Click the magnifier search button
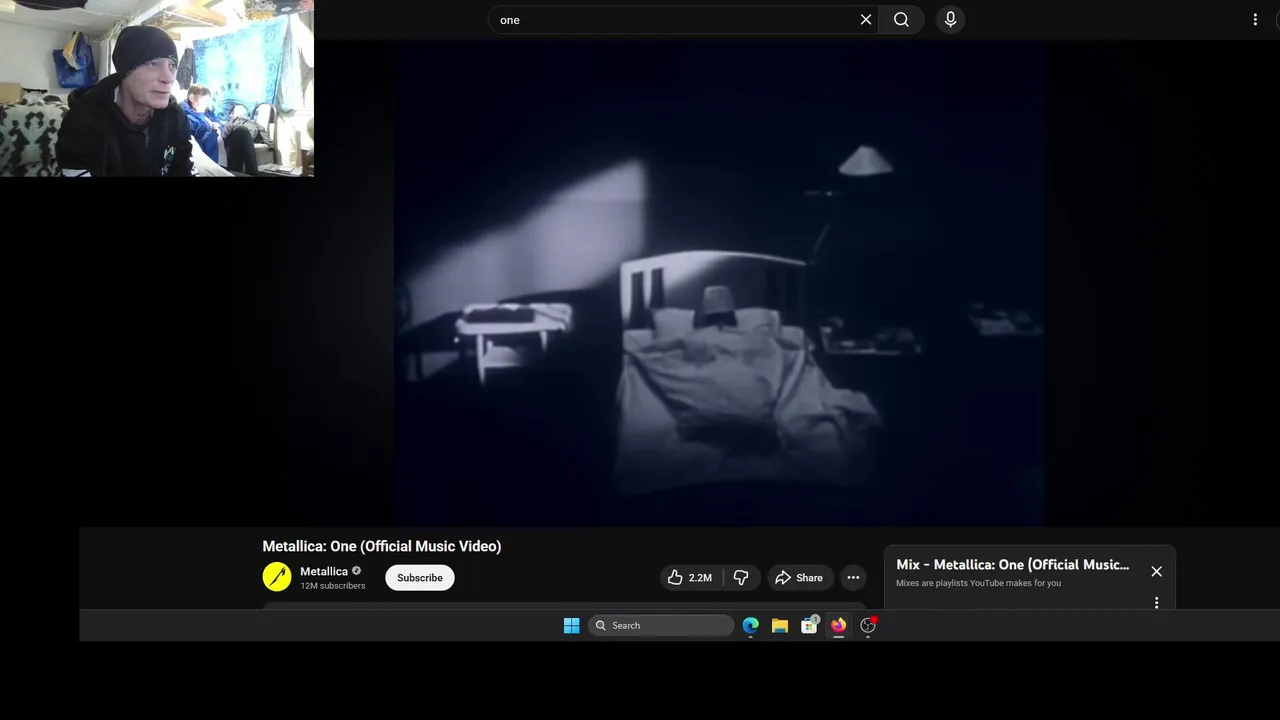The height and width of the screenshot is (720, 1280). point(901,20)
